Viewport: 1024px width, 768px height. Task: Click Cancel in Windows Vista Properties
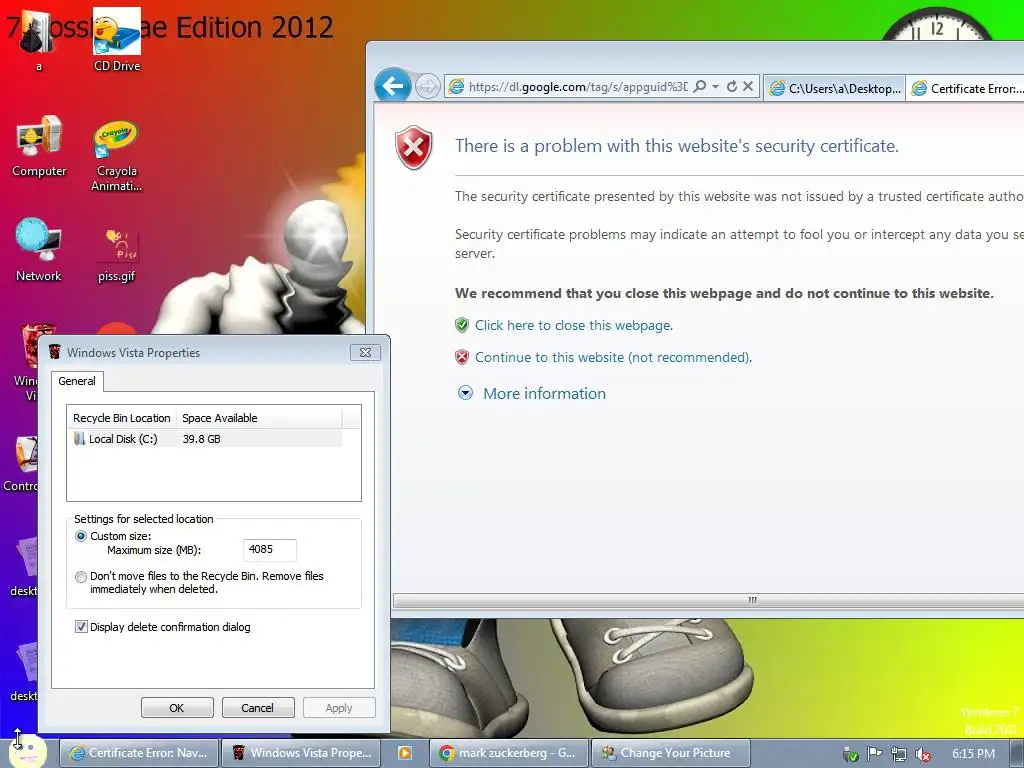[258, 708]
